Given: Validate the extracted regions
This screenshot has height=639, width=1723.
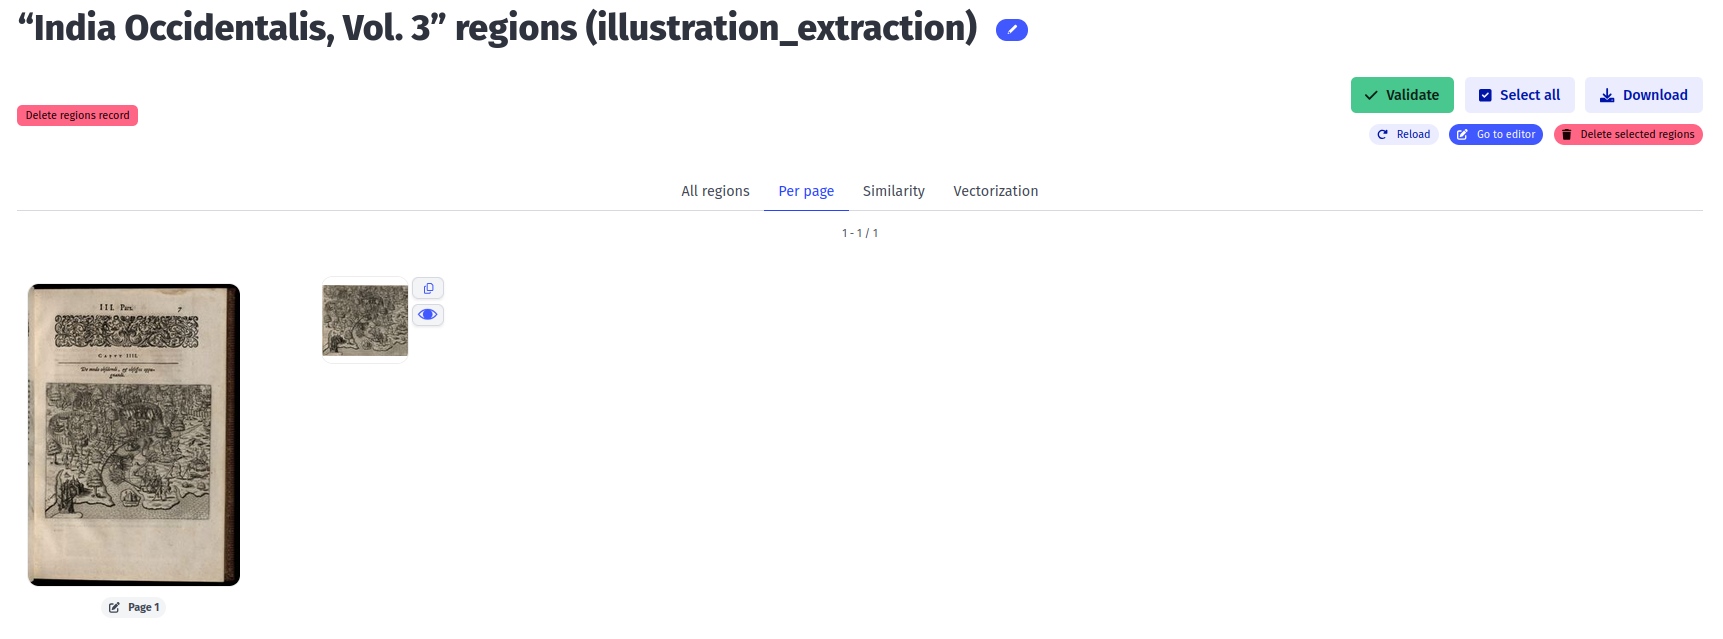Looking at the screenshot, I should tap(1402, 95).
